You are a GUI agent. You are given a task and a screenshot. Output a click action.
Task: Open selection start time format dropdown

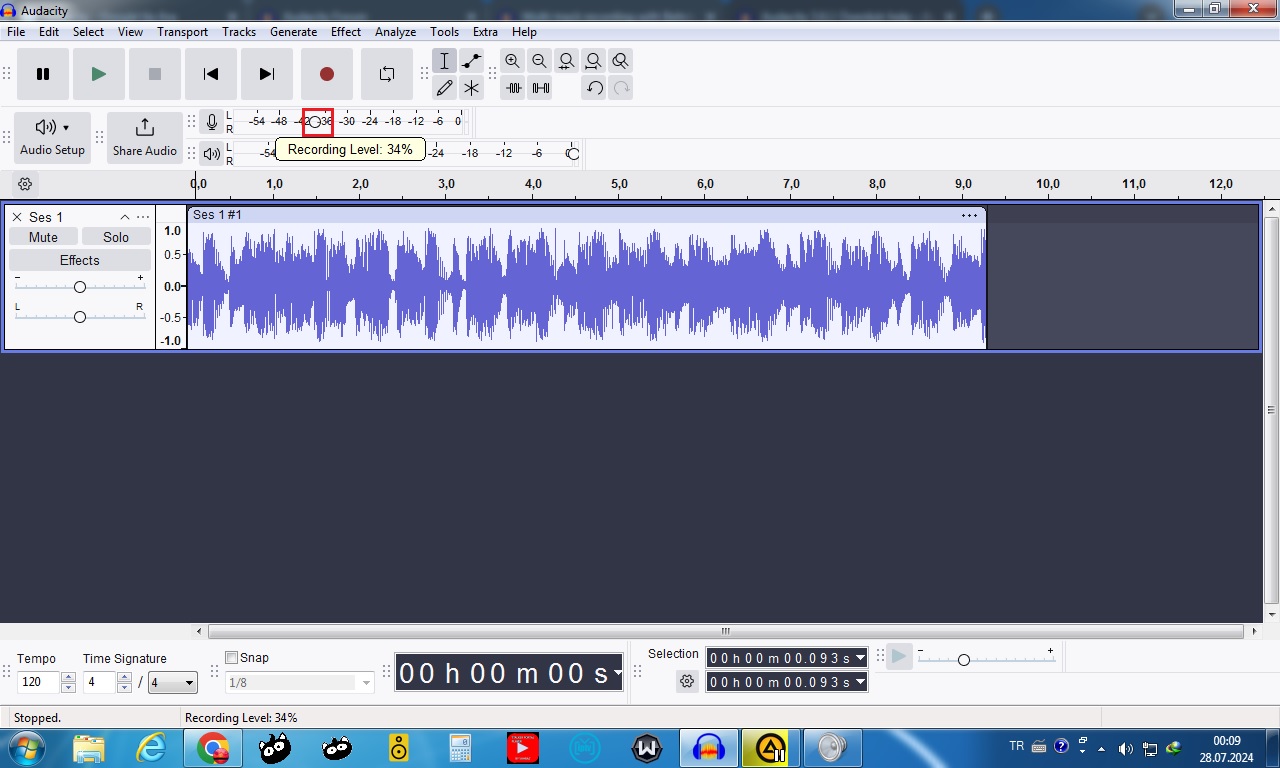point(861,658)
